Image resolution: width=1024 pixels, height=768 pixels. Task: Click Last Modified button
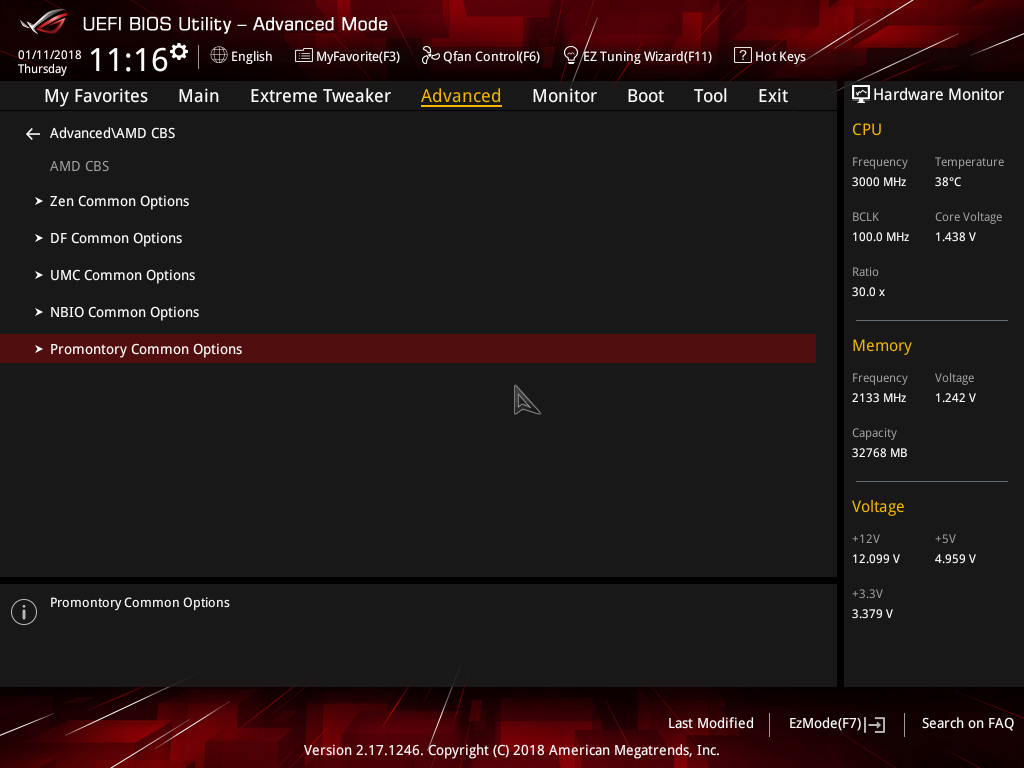711,724
